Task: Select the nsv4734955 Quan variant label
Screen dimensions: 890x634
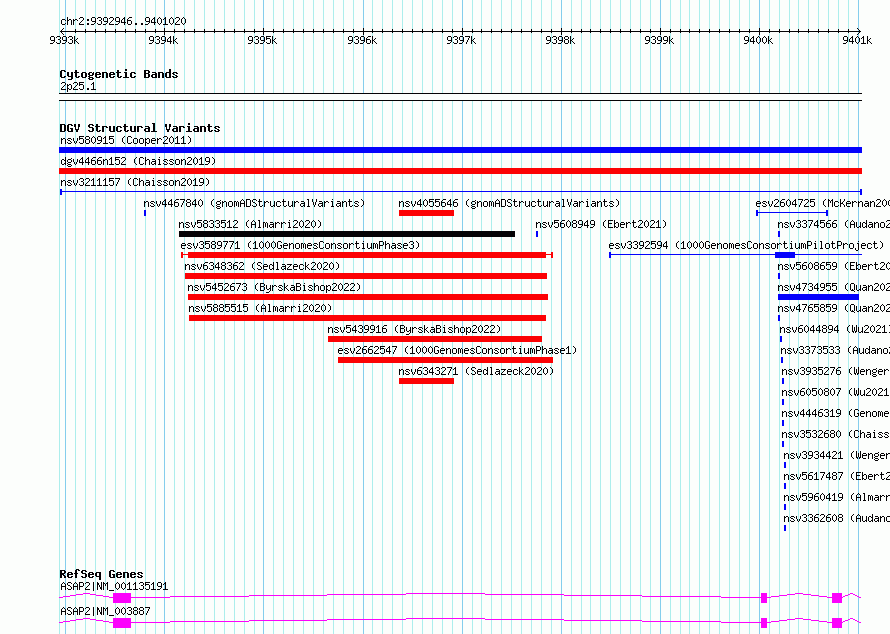Action: pyautogui.click(x=833, y=287)
